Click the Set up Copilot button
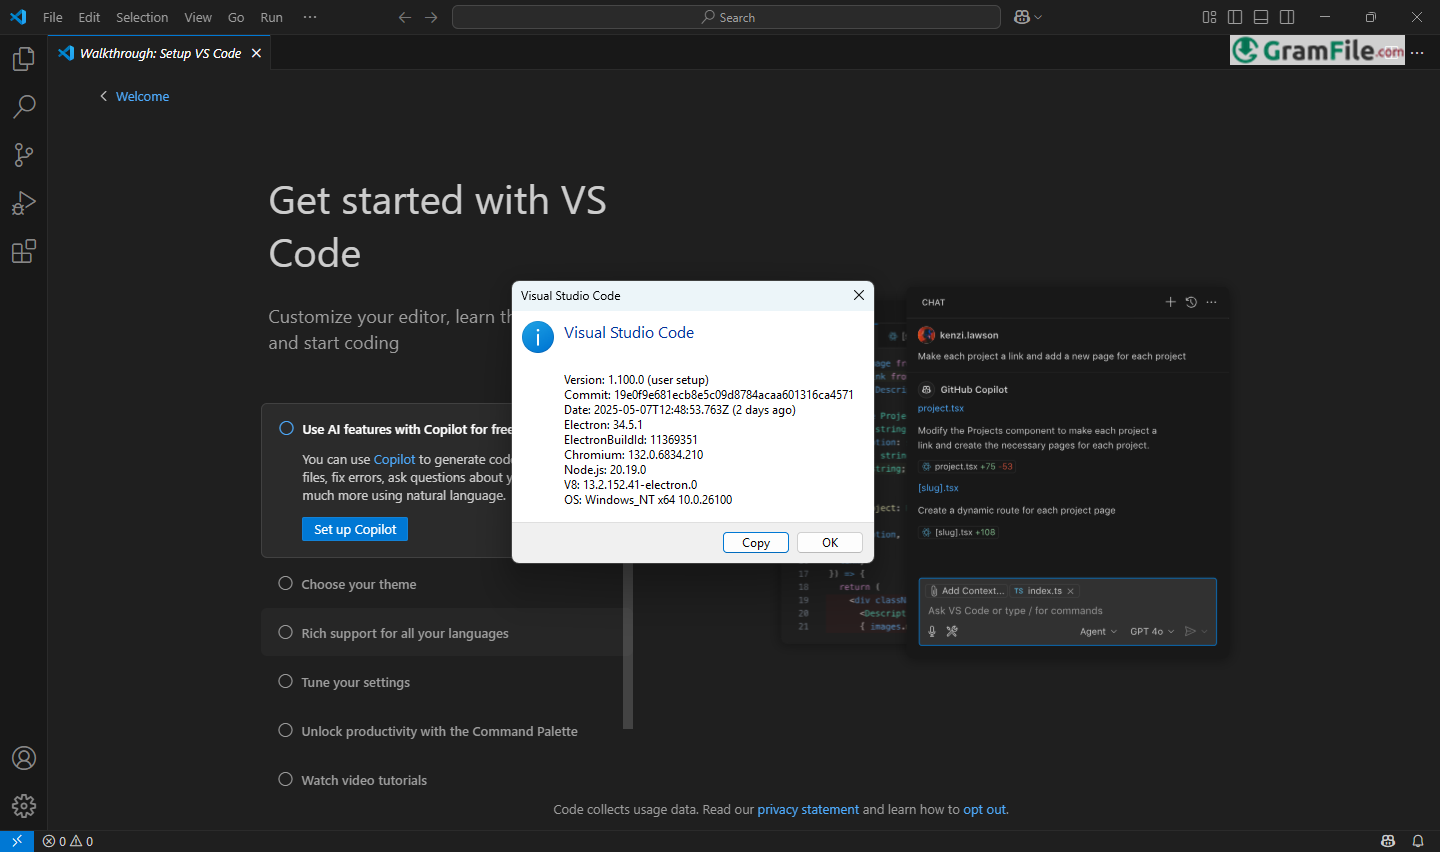Image resolution: width=1440 pixels, height=852 pixels. click(x=355, y=529)
